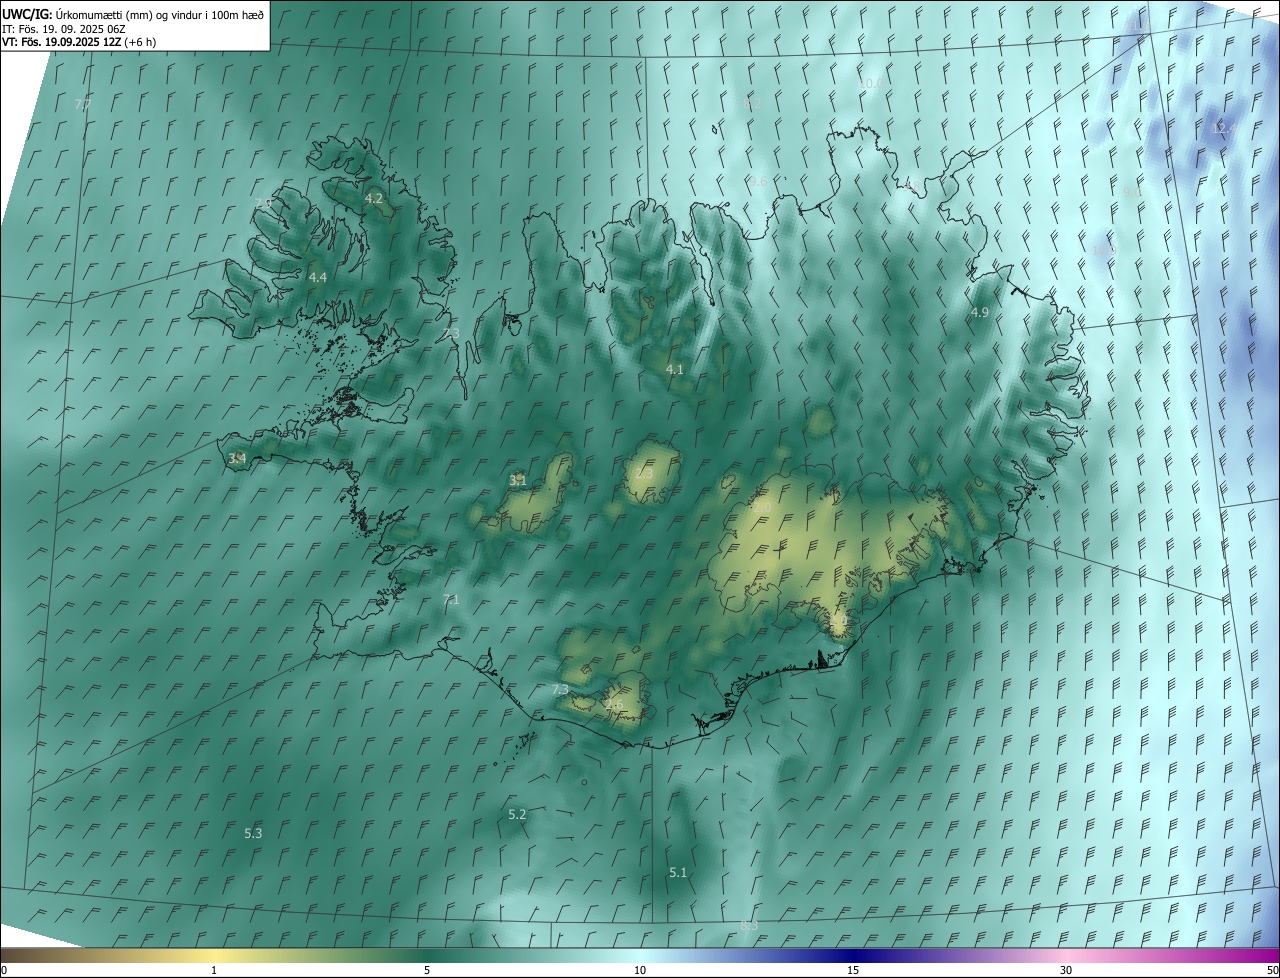Click the 9.0 value label in the northeast

coord(1132,192)
